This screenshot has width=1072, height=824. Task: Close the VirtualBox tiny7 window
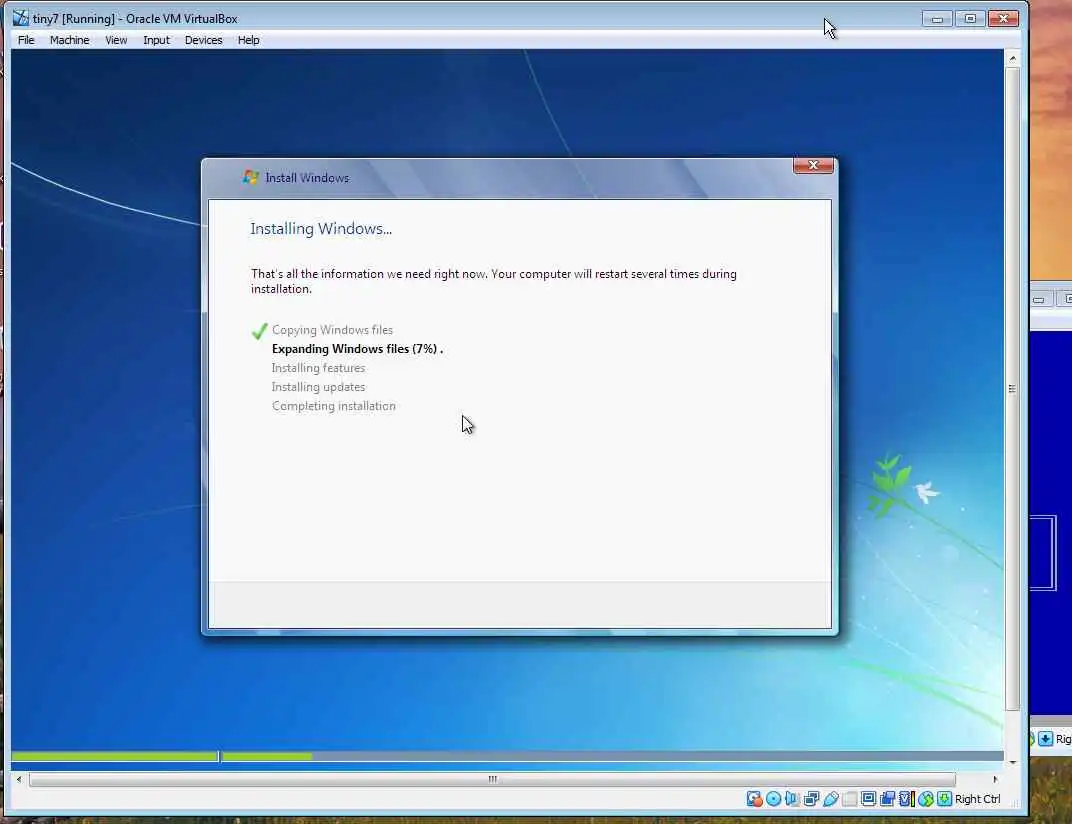pos(1003,18)
